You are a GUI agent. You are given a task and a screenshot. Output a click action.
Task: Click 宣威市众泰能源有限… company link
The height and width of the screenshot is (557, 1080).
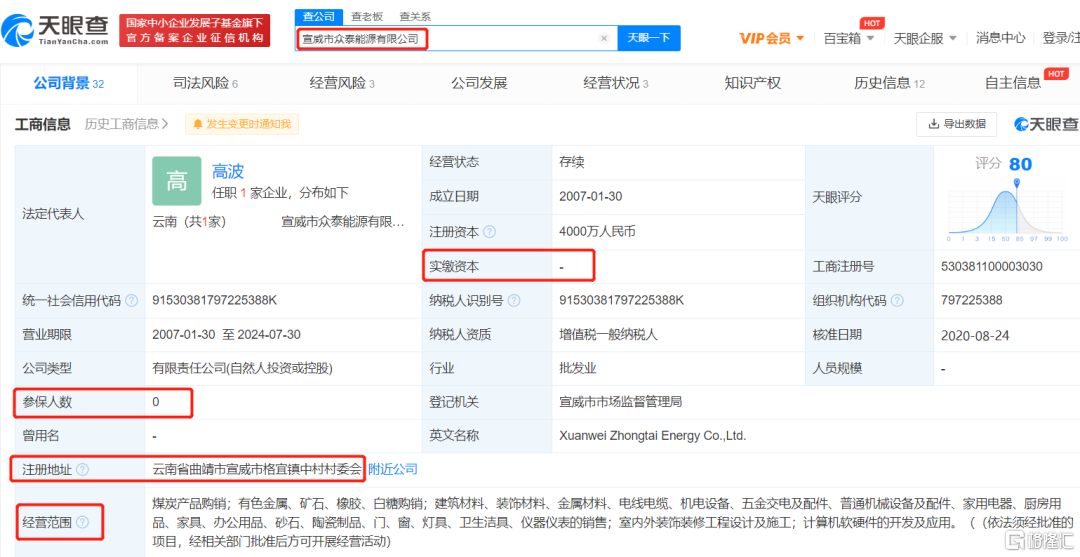tap(342, 222)
